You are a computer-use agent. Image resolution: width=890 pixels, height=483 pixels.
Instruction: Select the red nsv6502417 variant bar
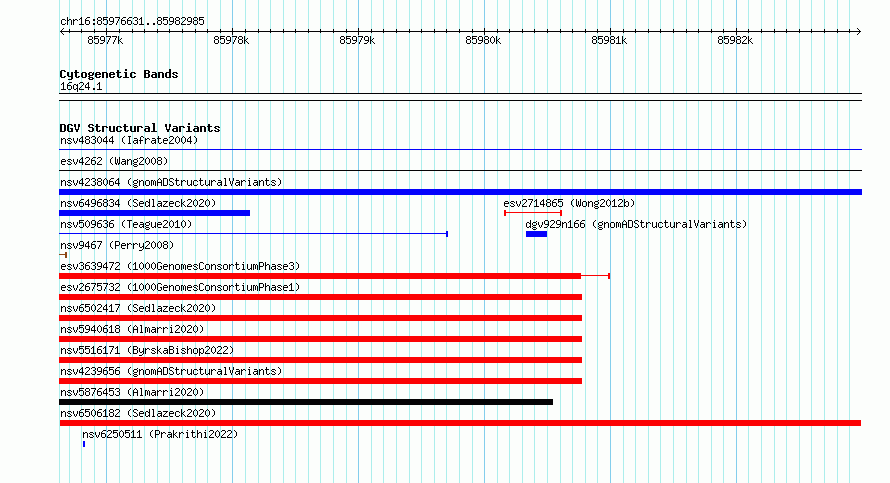click(x=321, y=318)
